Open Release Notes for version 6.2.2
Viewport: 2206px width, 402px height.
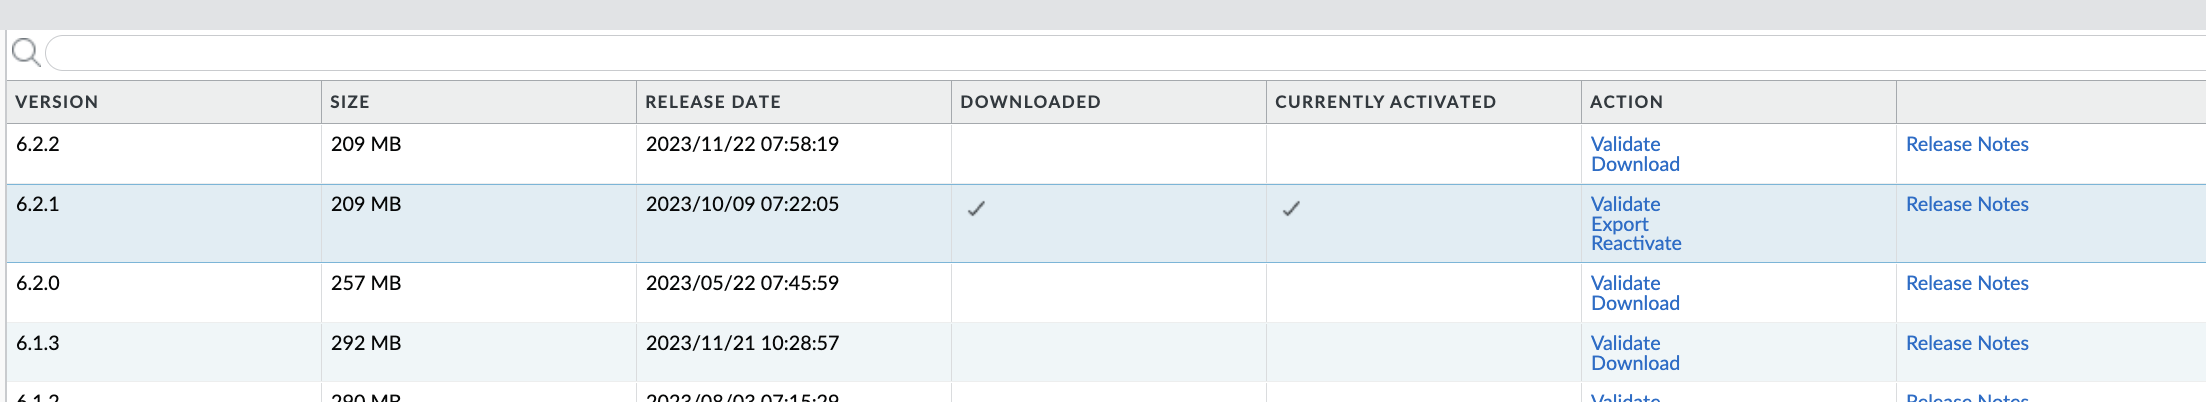coord(1967,144)
